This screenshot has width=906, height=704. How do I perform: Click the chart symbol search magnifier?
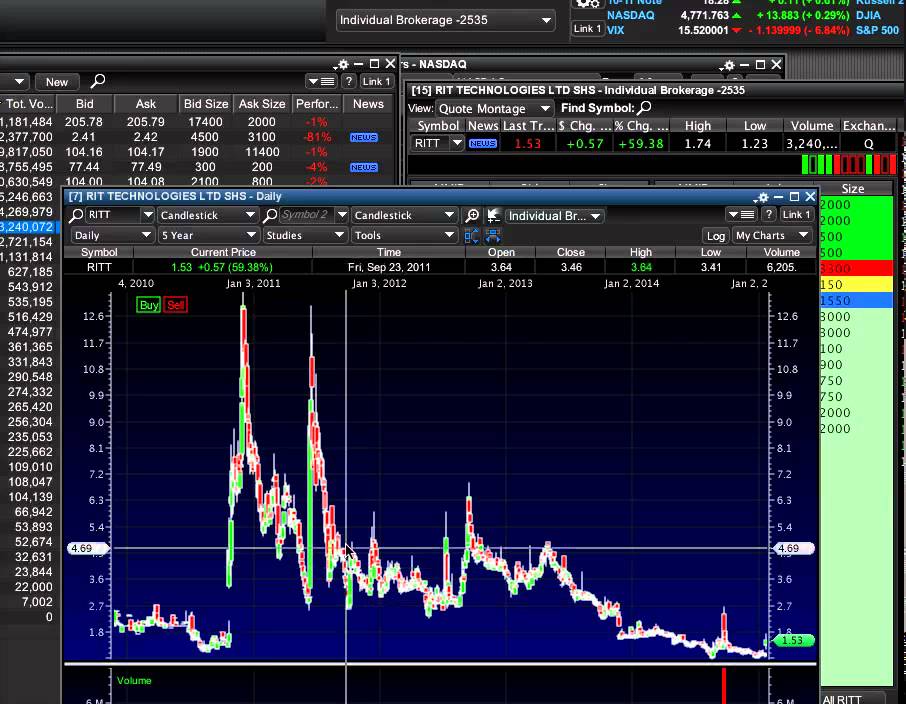(x=76, y=215)
